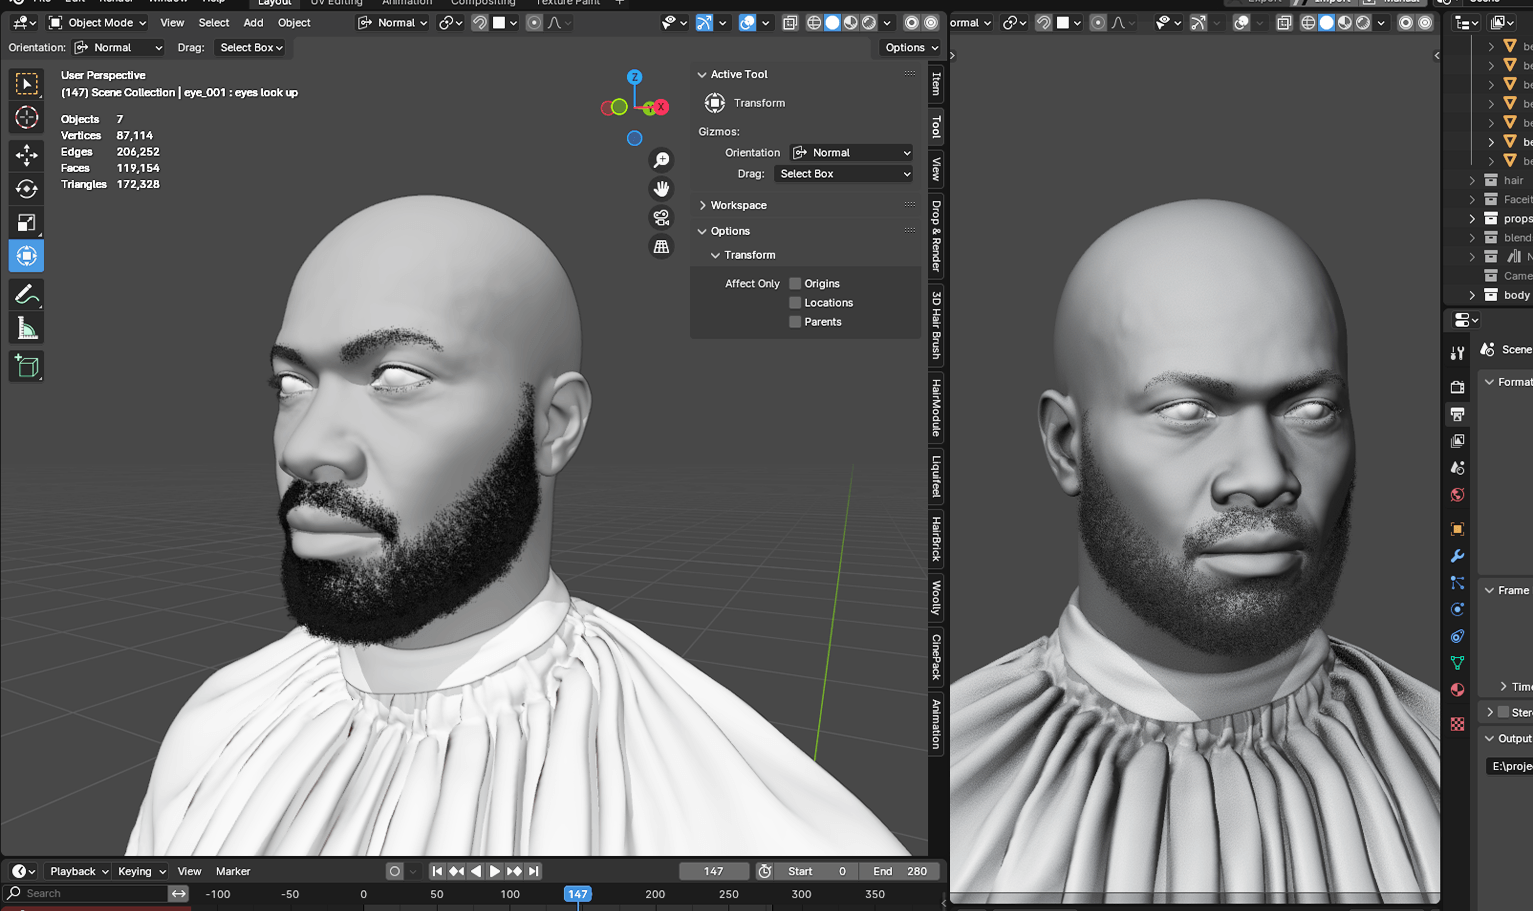Play the animation in reverse
Viewport: 1533px width, 911px height.
tap(476, 871)
